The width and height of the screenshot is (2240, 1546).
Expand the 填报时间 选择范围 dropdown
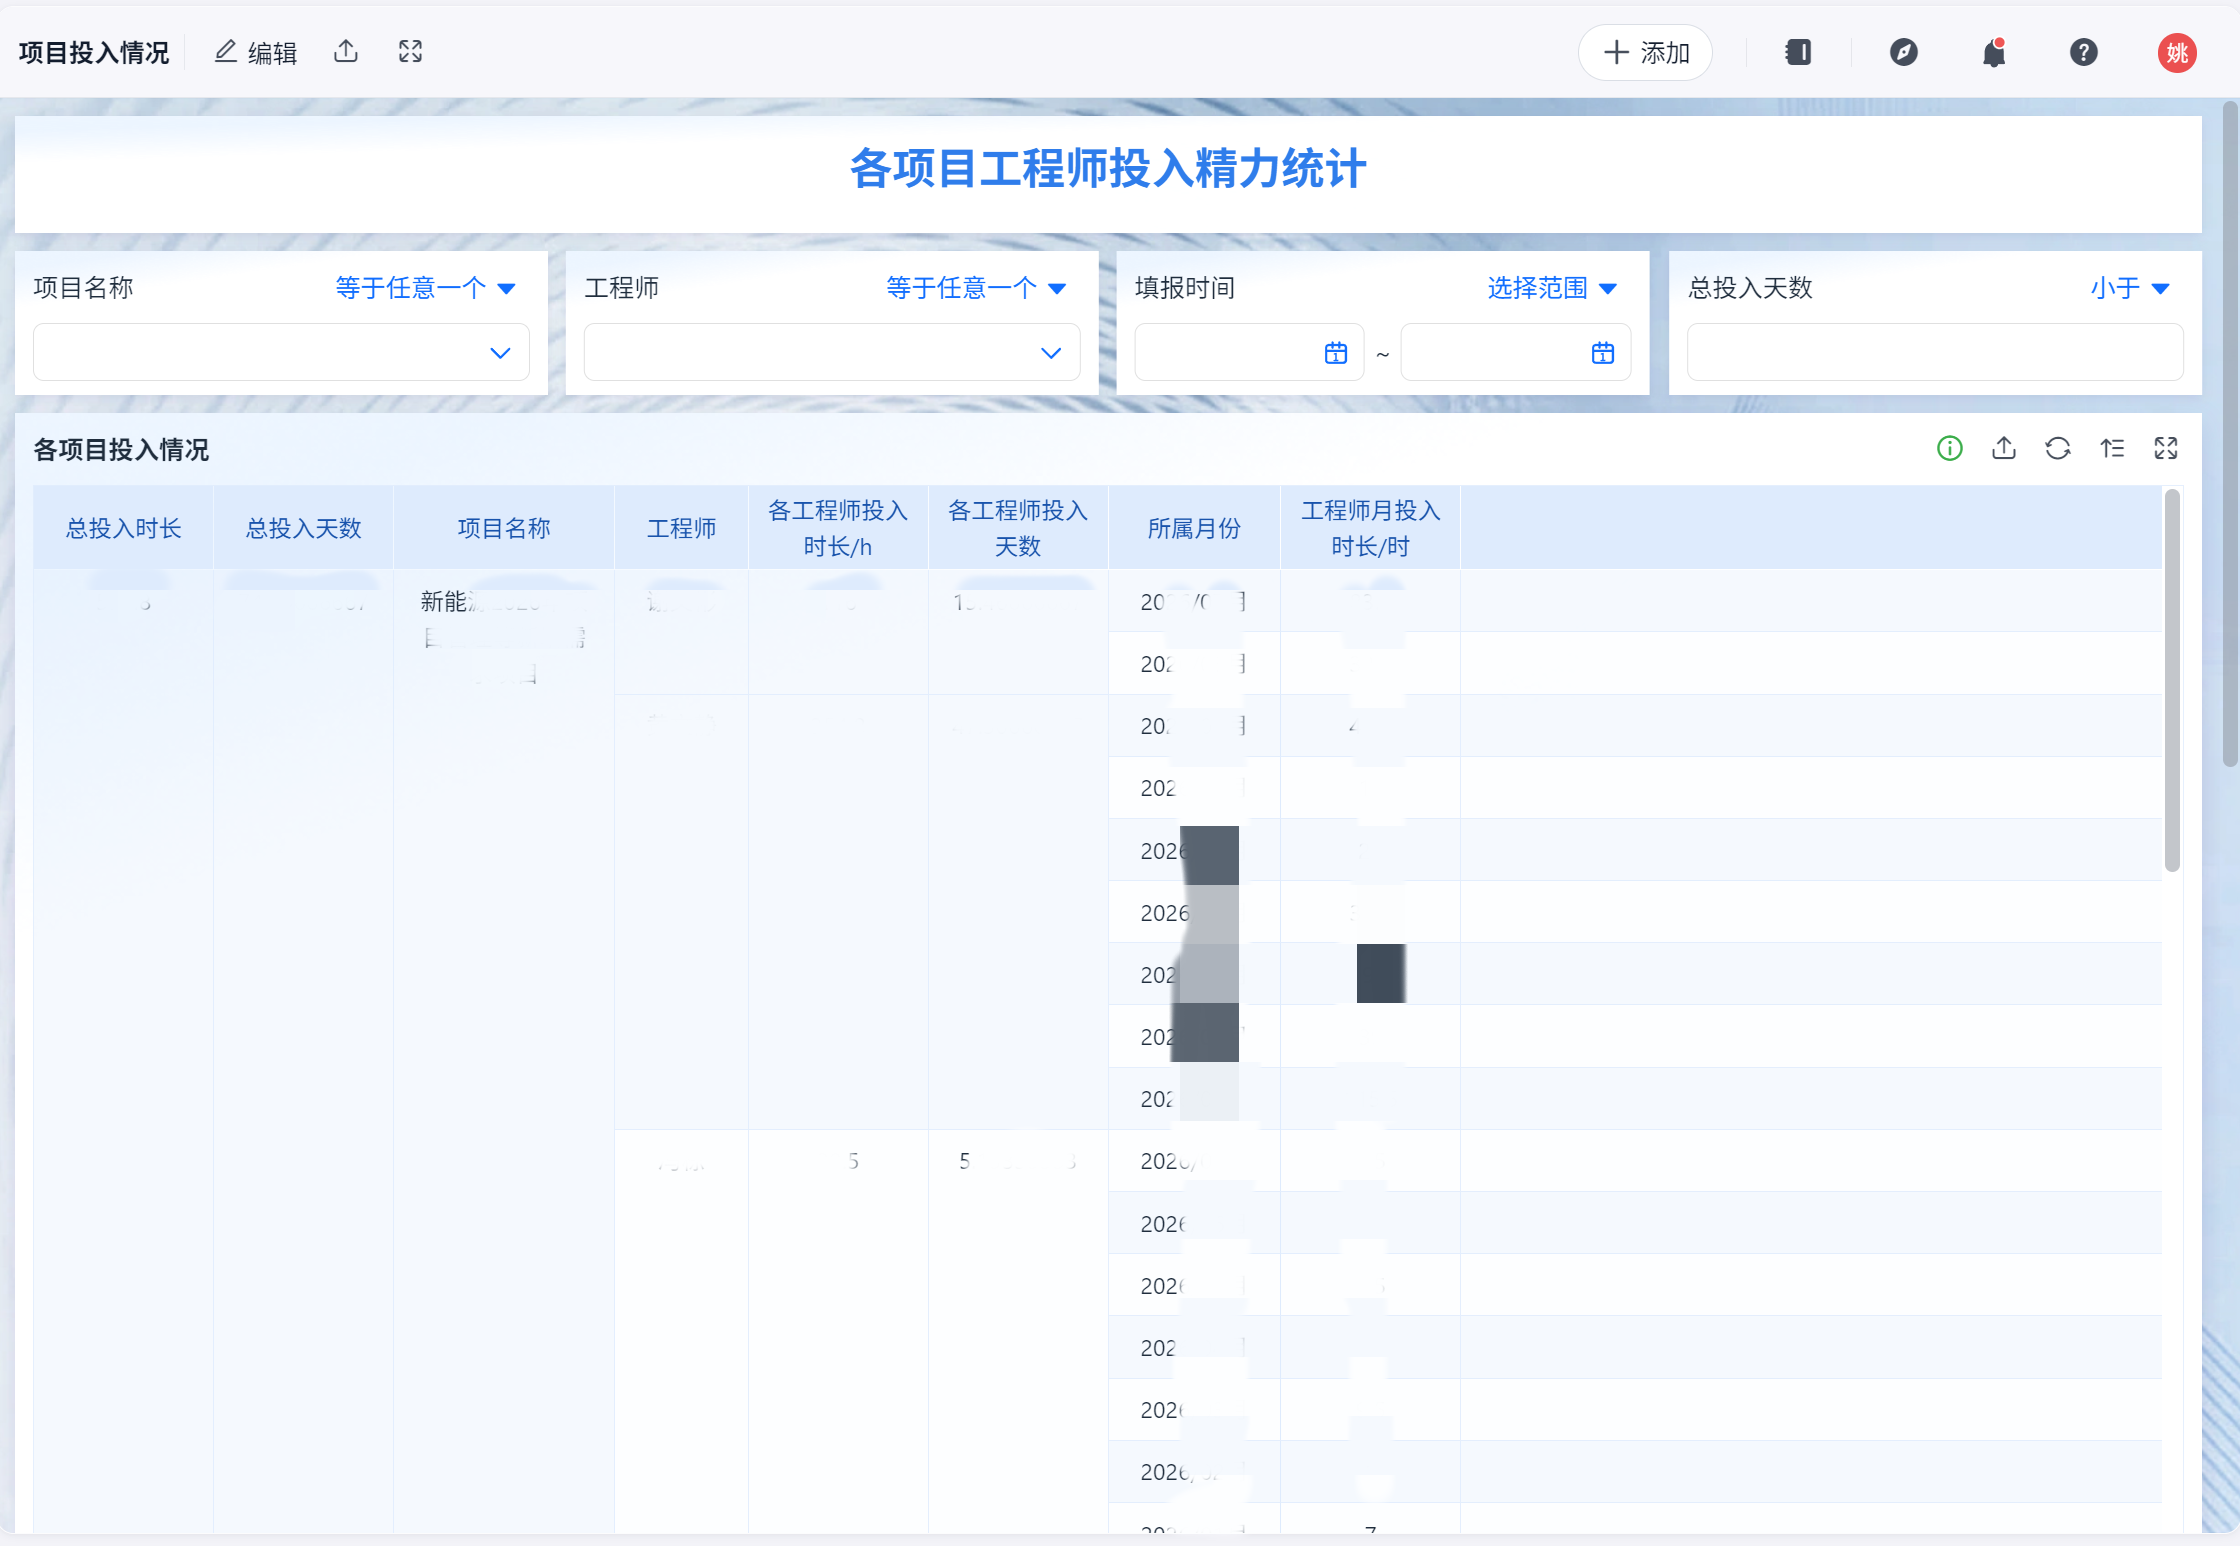(1552, 288)
